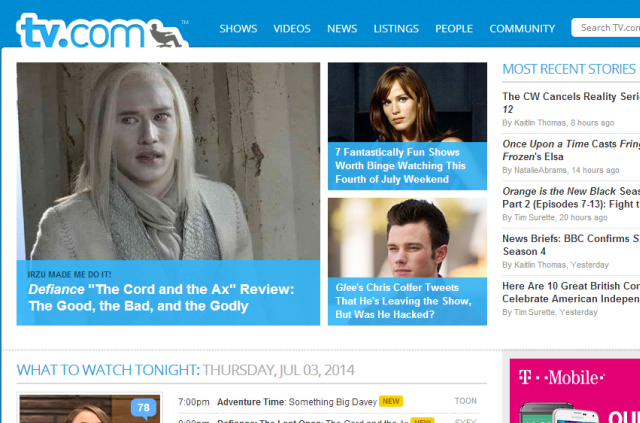
Task: Open The CW Cancels Reality Series story
Action: (571, 103)
